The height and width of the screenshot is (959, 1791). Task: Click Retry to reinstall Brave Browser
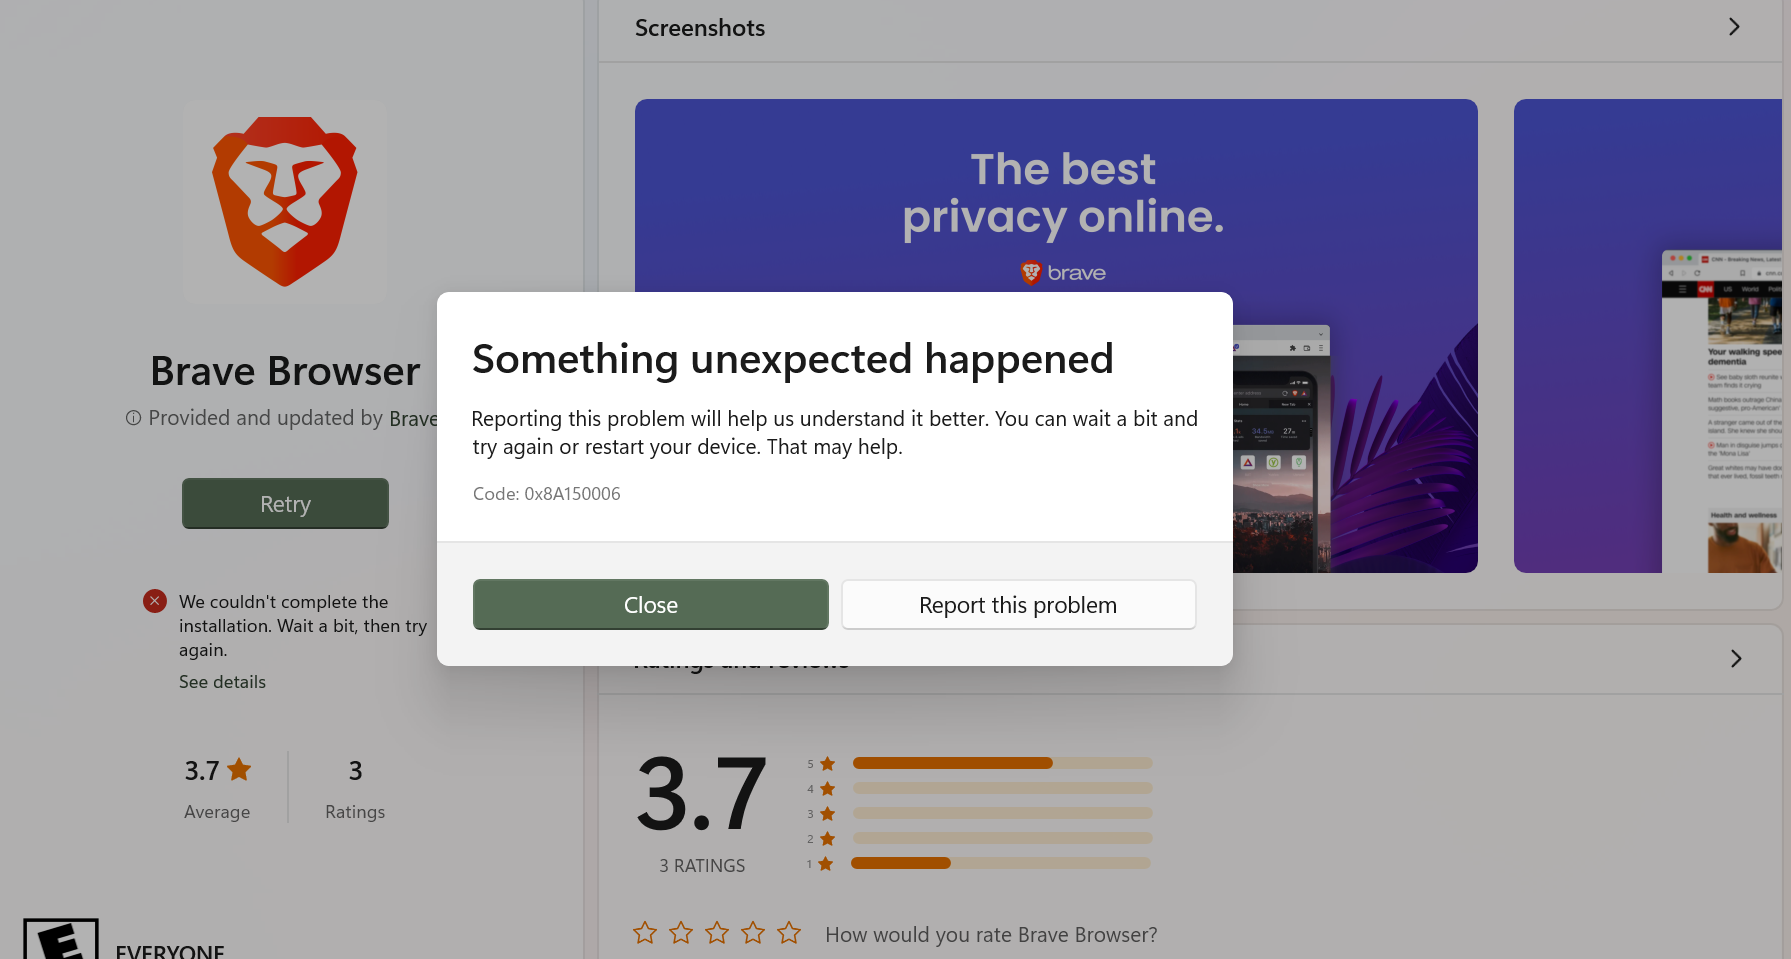(x=285, y=503)
